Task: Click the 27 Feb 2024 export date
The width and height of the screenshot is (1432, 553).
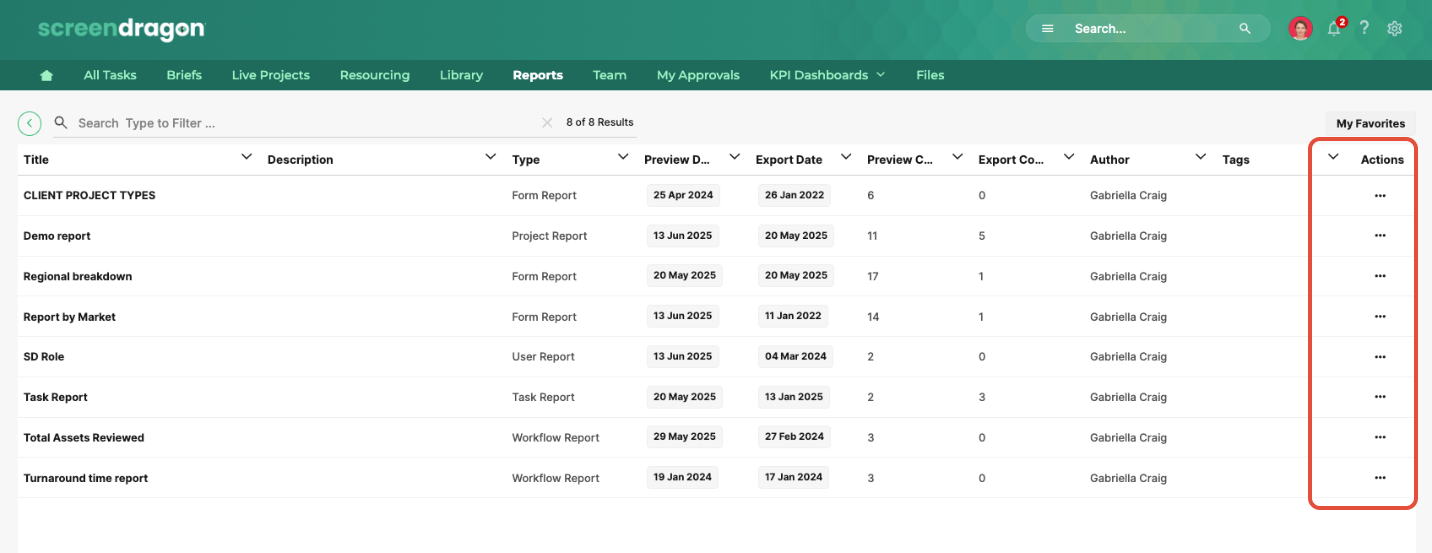Action: coord(795,437)
